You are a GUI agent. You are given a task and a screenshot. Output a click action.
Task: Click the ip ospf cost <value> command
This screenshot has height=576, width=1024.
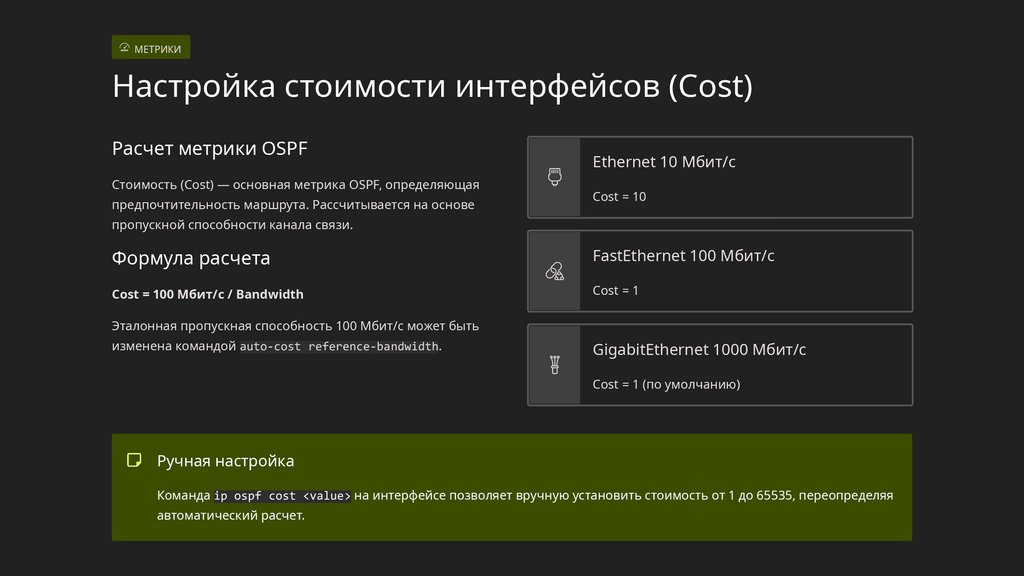[282, 495]
